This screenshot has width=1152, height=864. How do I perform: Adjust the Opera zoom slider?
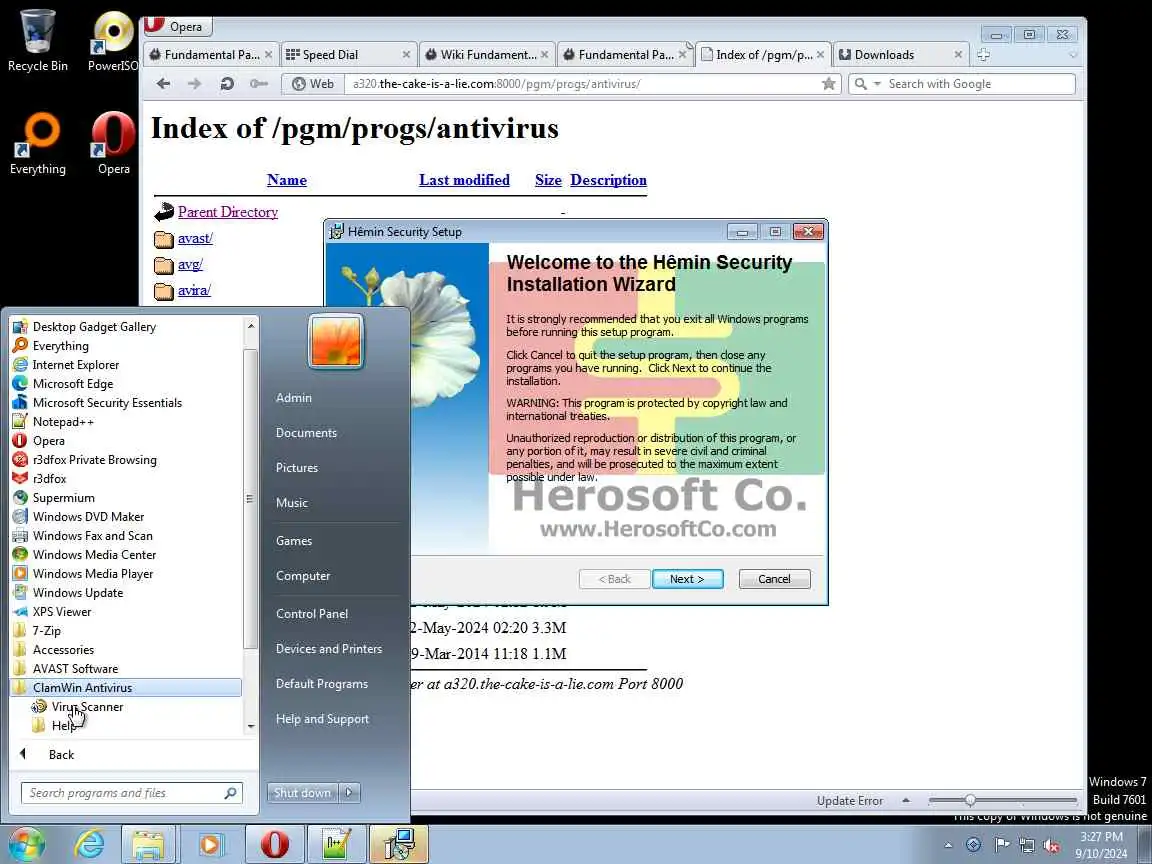point(971,800)
